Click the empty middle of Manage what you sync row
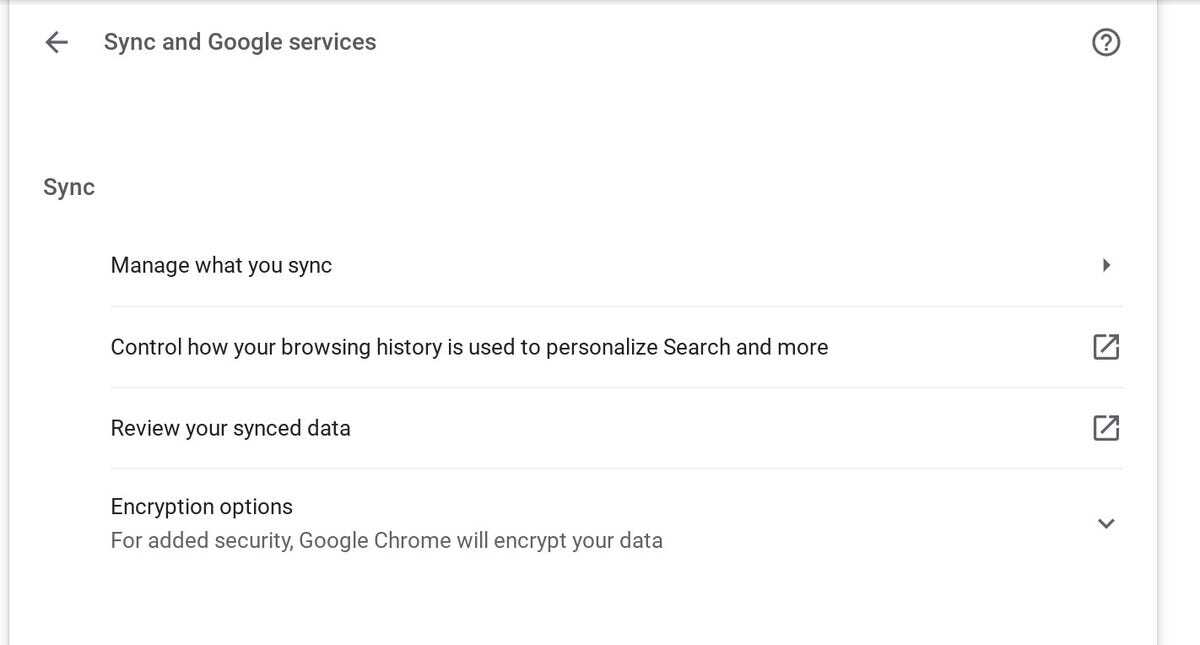Image resolution: width=1200 pixels, height=645 pixels. click(700, 265)
